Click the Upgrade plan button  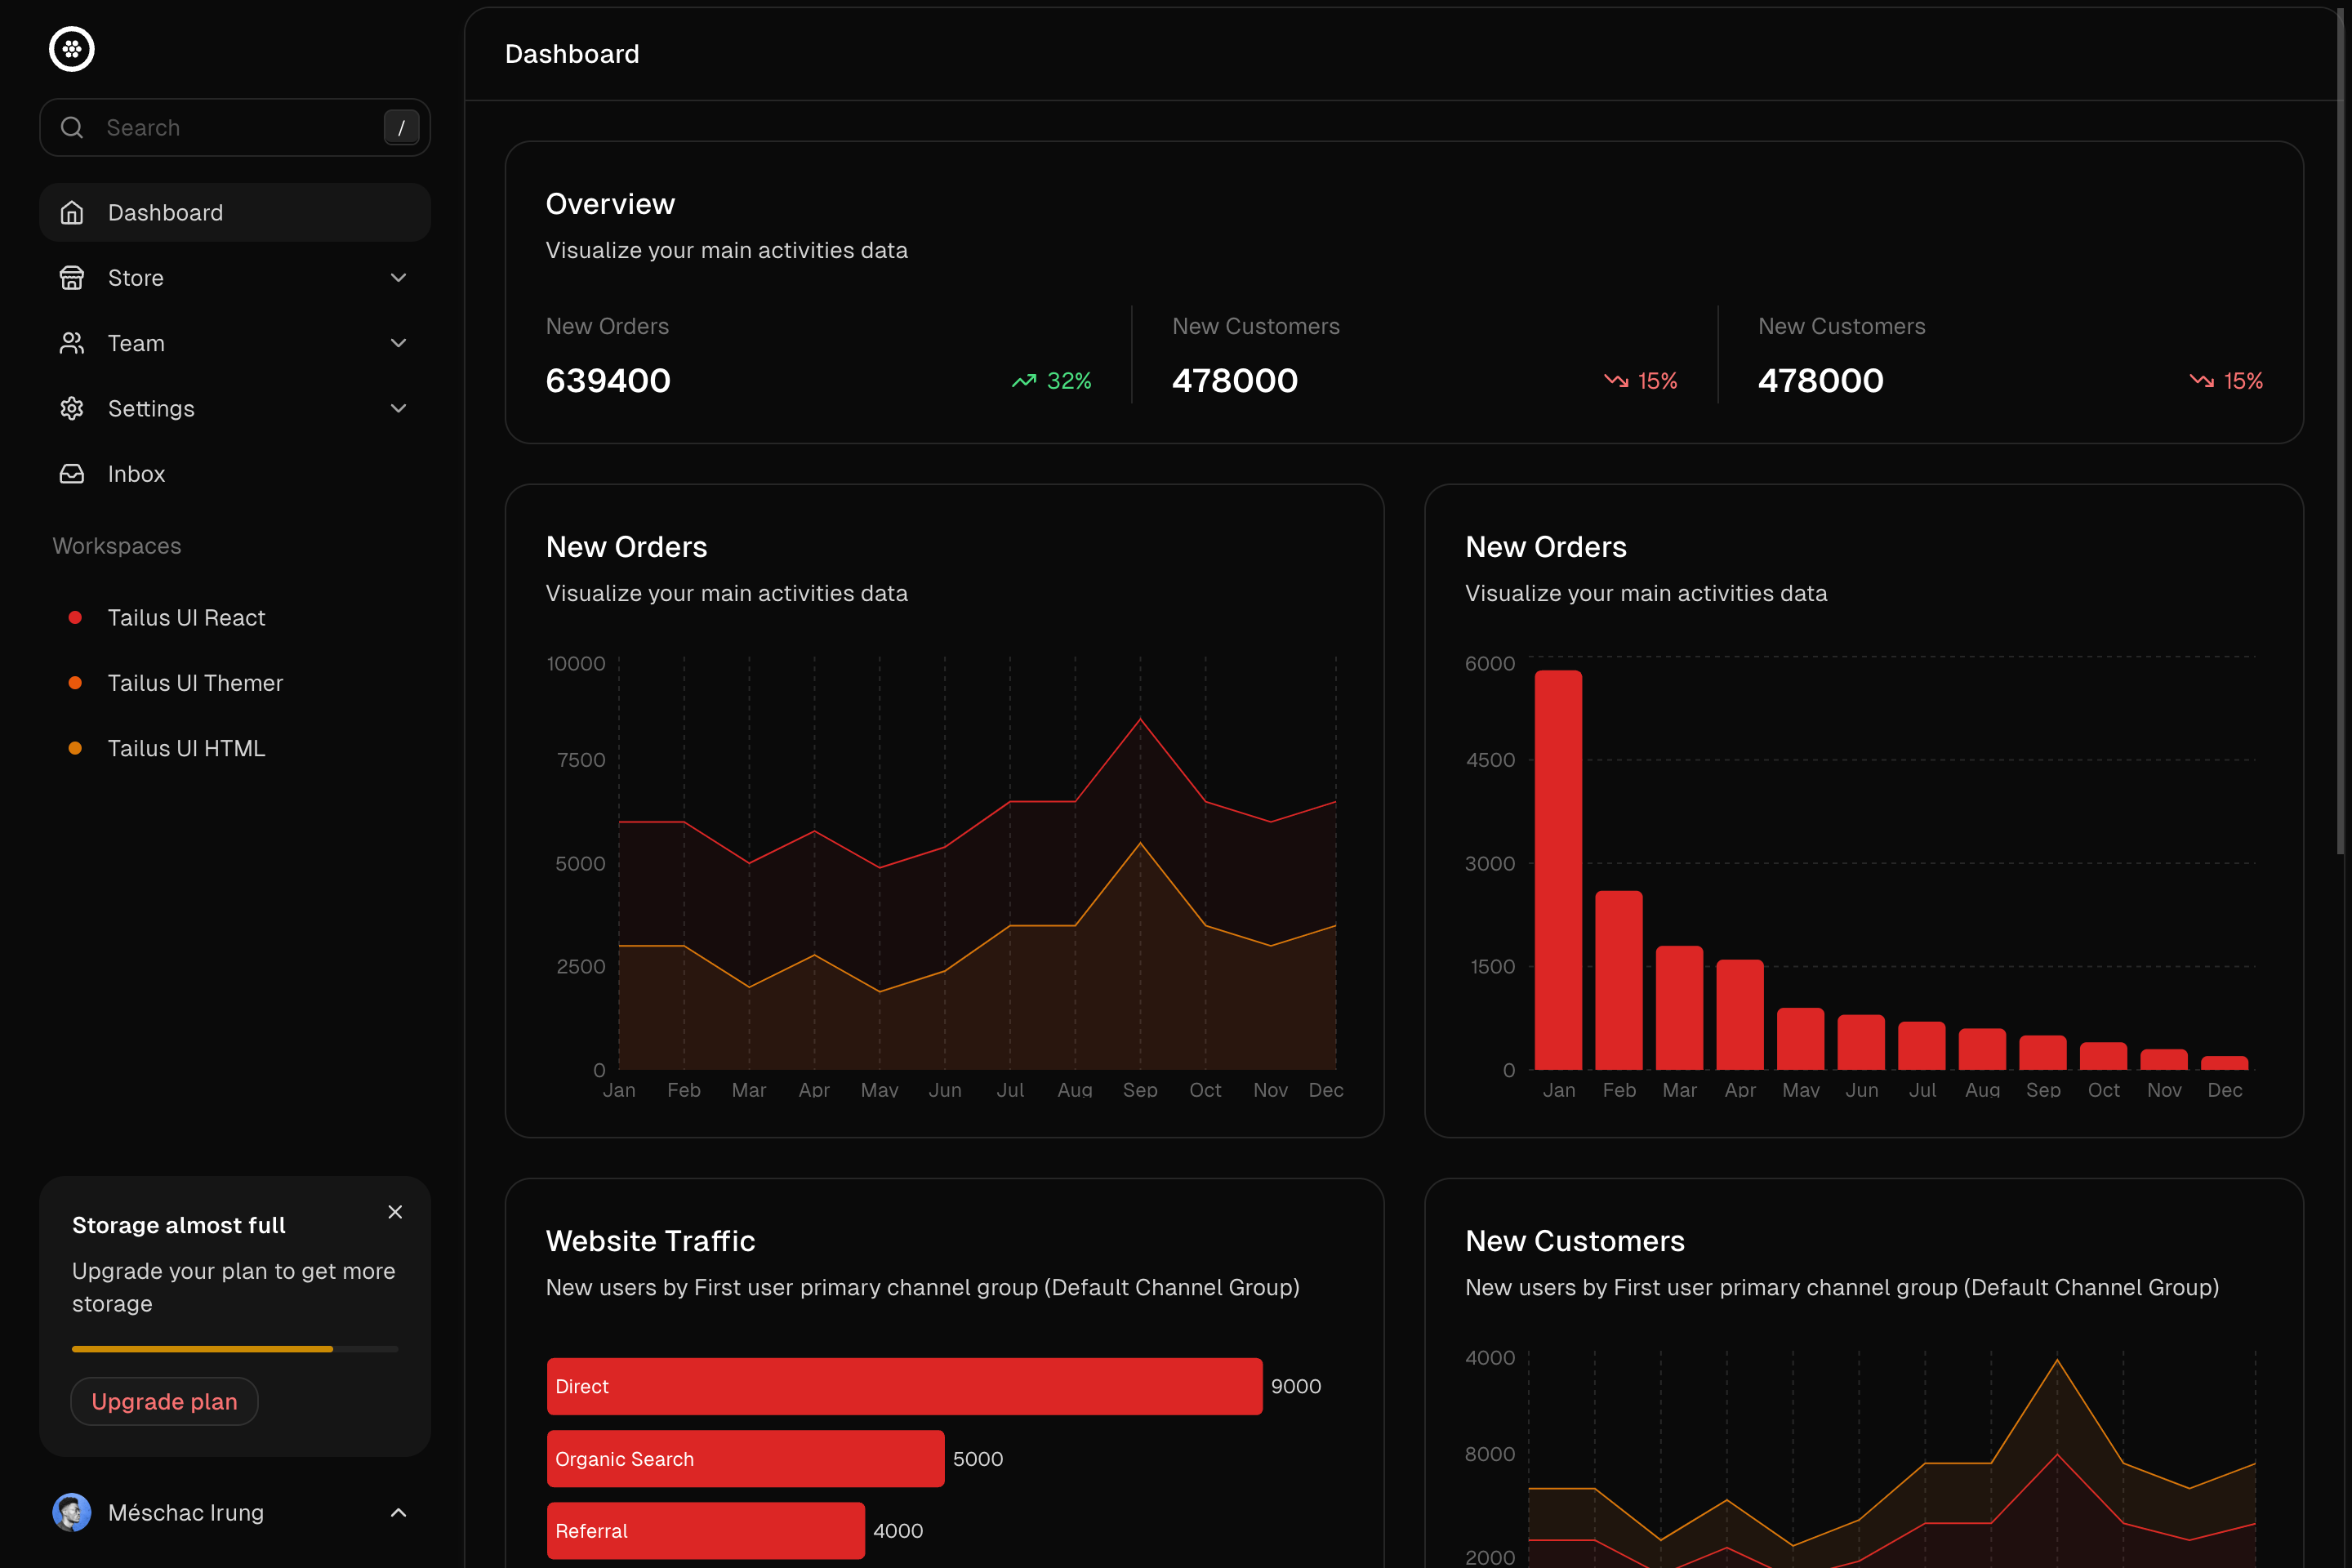tap(164, 1401)
